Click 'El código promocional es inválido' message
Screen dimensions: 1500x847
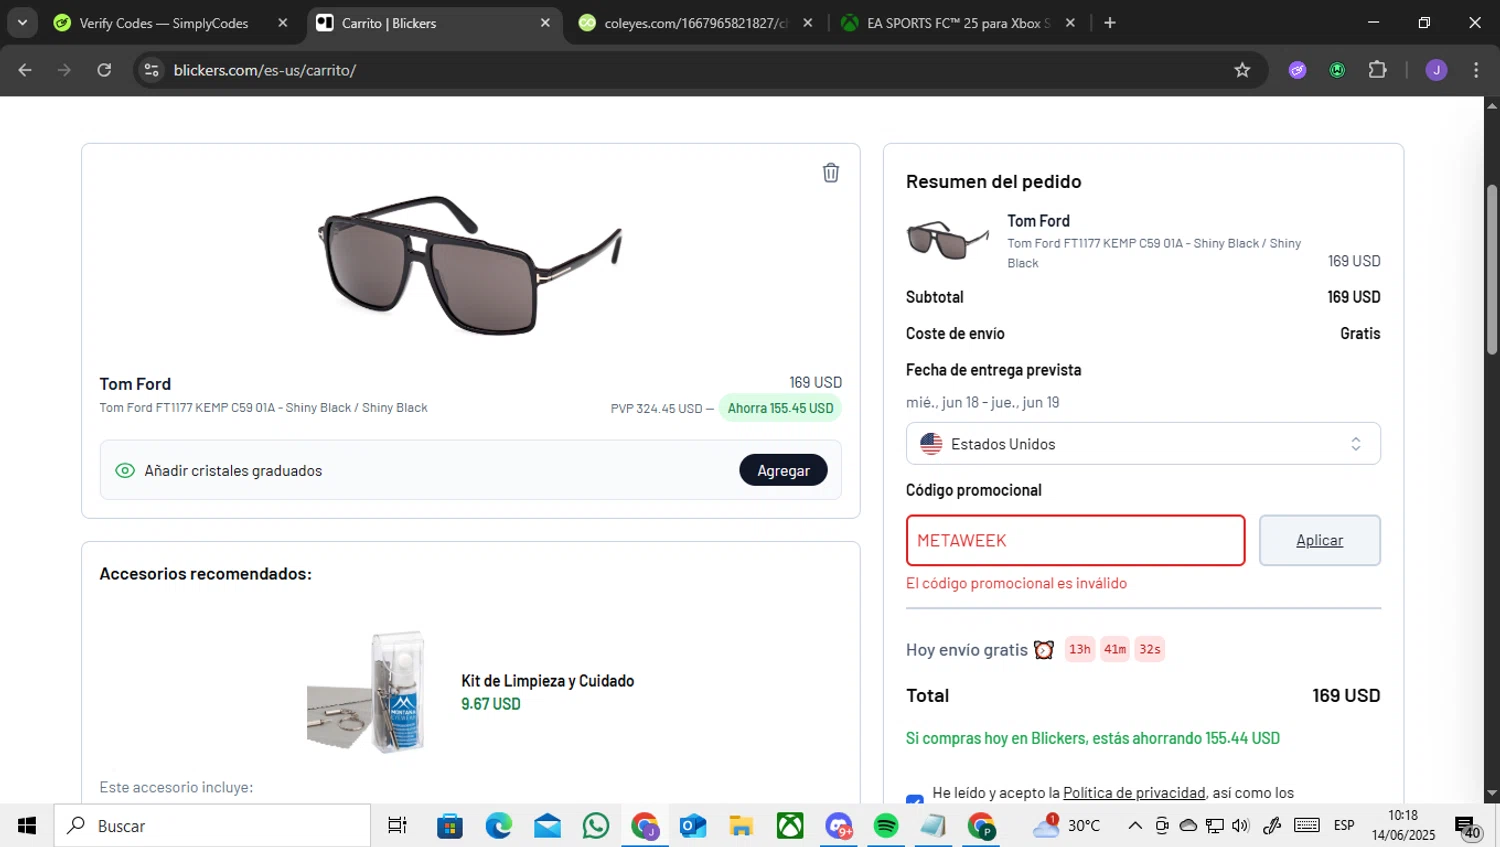[1016, 583]
